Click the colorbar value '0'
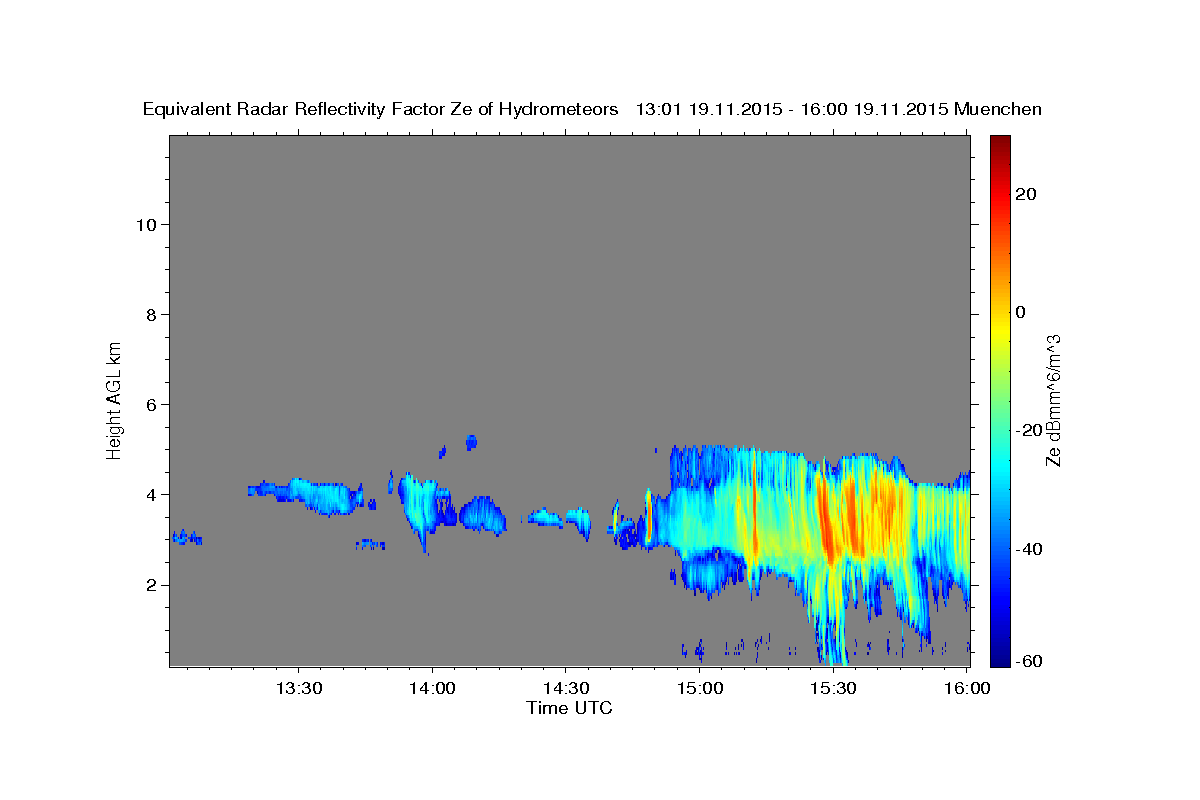 click(x=1020, y=312)
